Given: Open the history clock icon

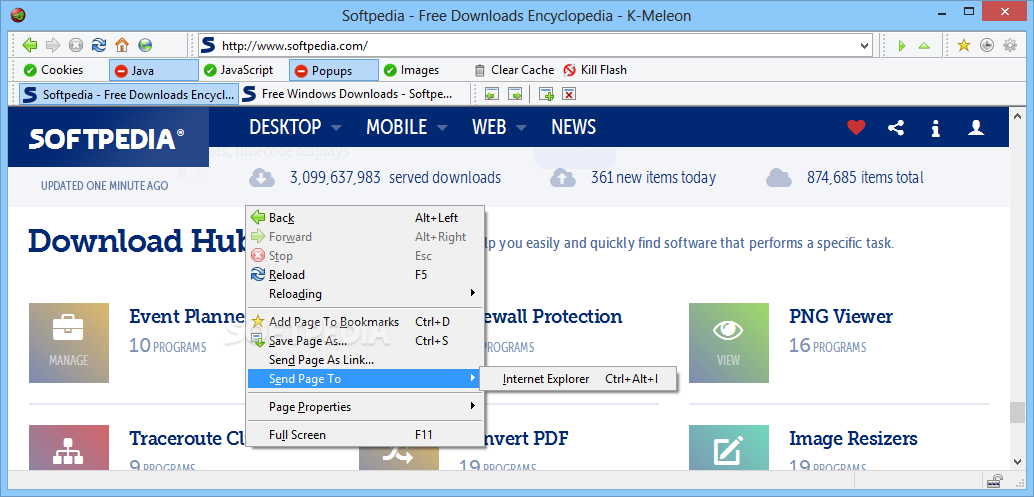Looking at the screenshot, I should (987, 45).
